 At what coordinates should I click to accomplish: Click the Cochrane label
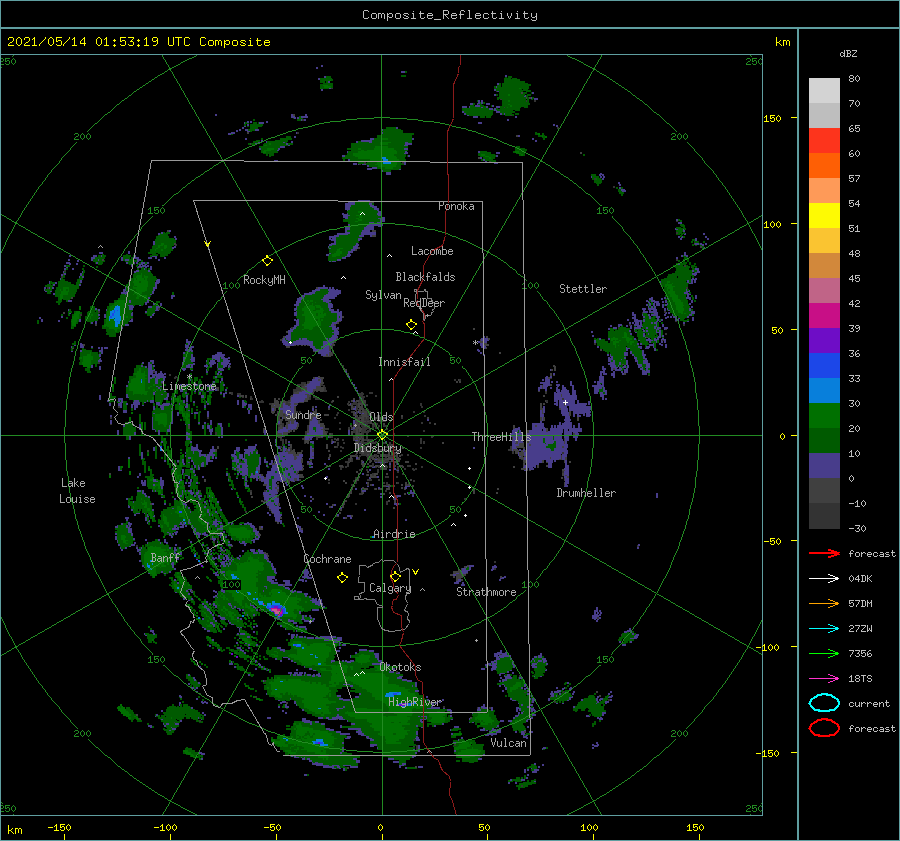pyautogui.click(x=327, y=559)
